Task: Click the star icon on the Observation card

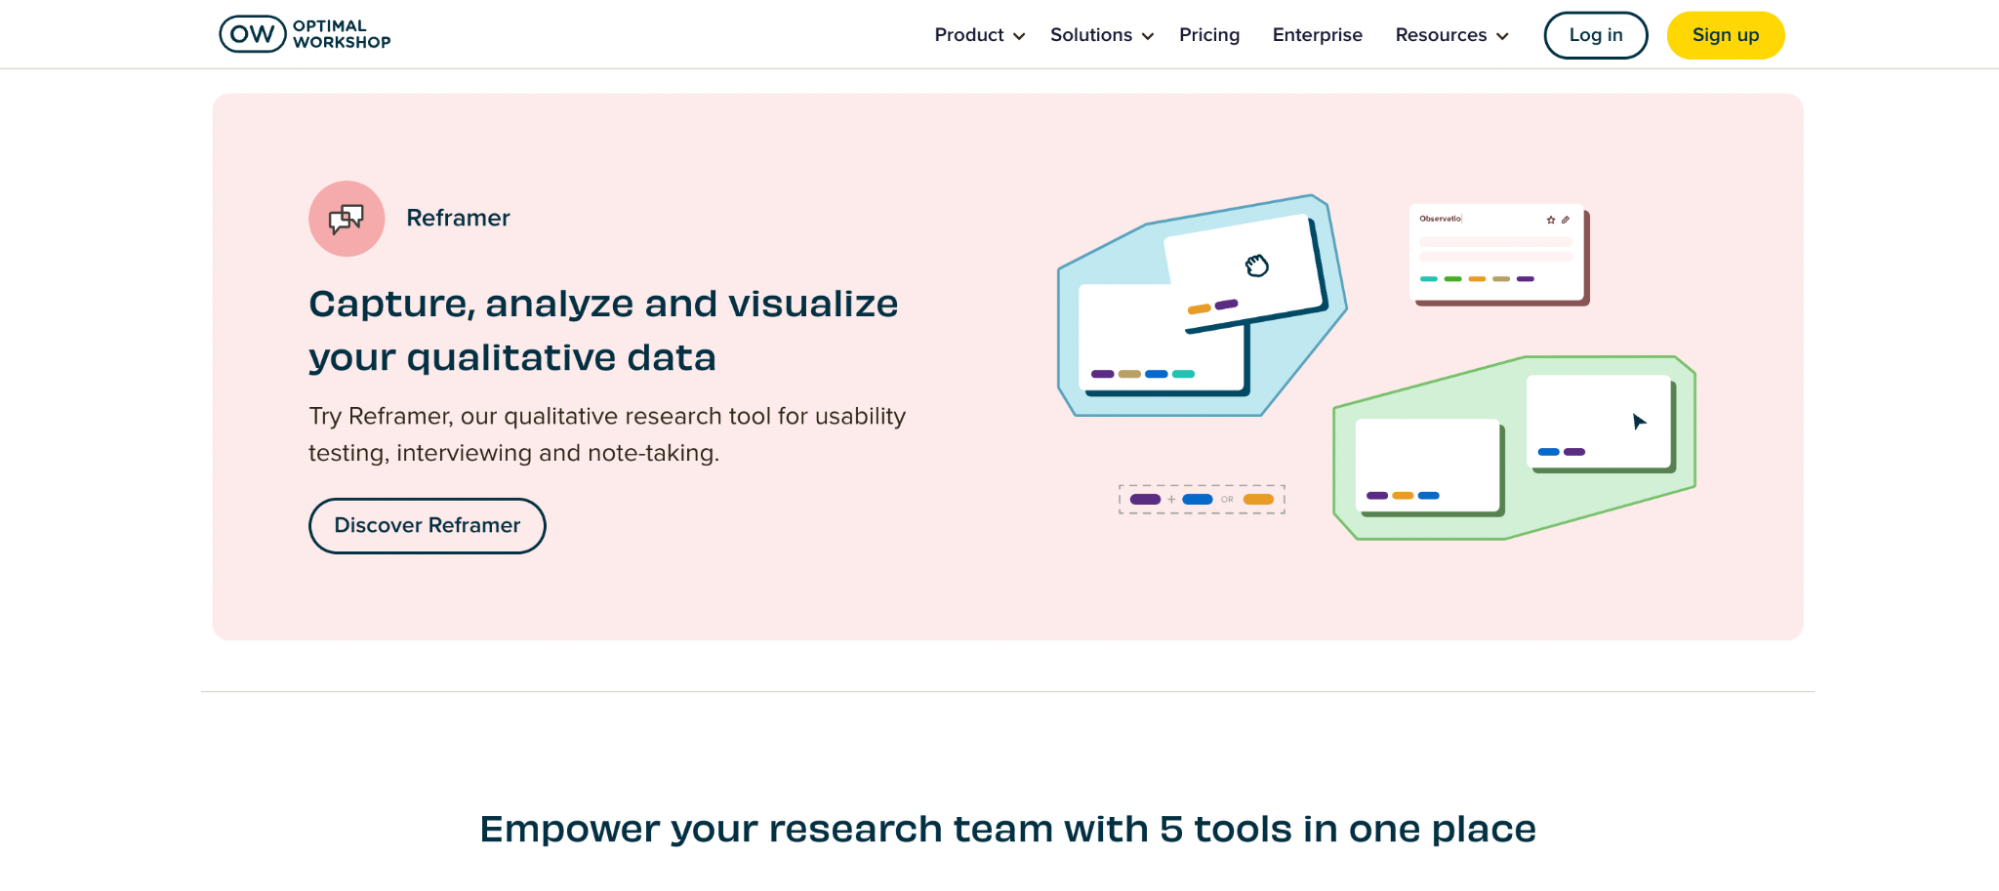Action: click(1551, 219)
